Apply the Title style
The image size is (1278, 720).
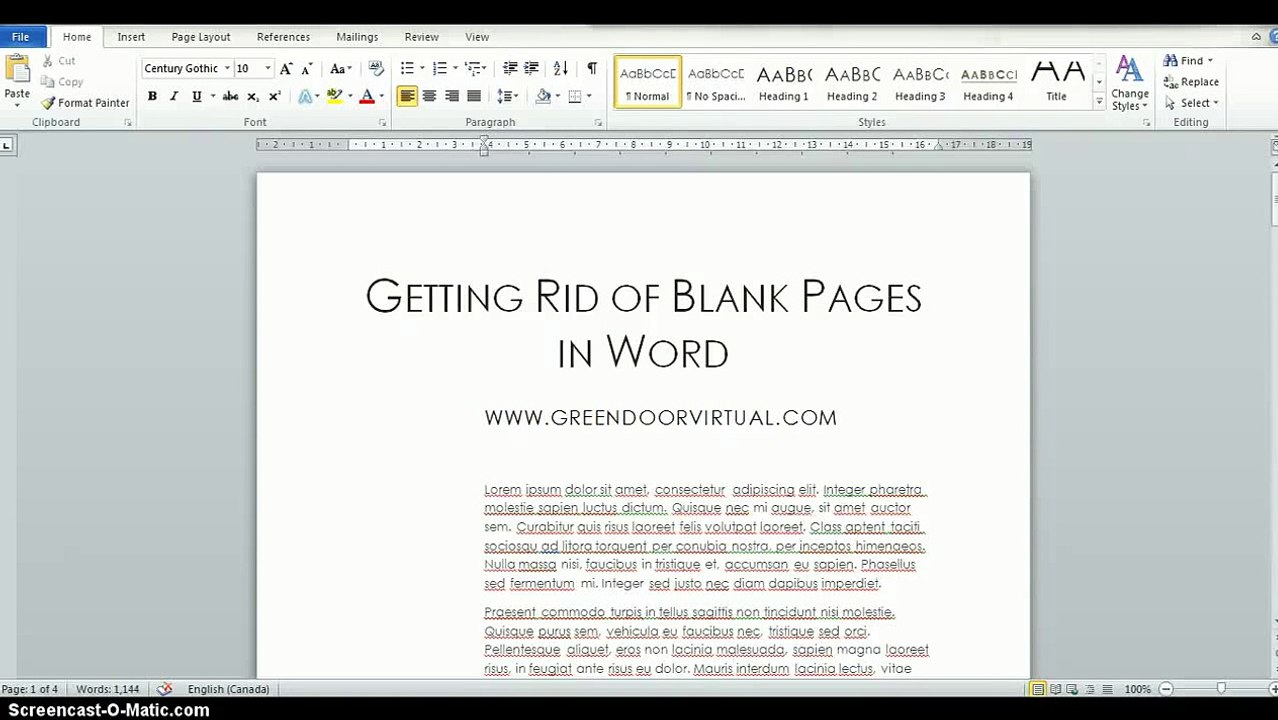click(x=1057, y=82)
